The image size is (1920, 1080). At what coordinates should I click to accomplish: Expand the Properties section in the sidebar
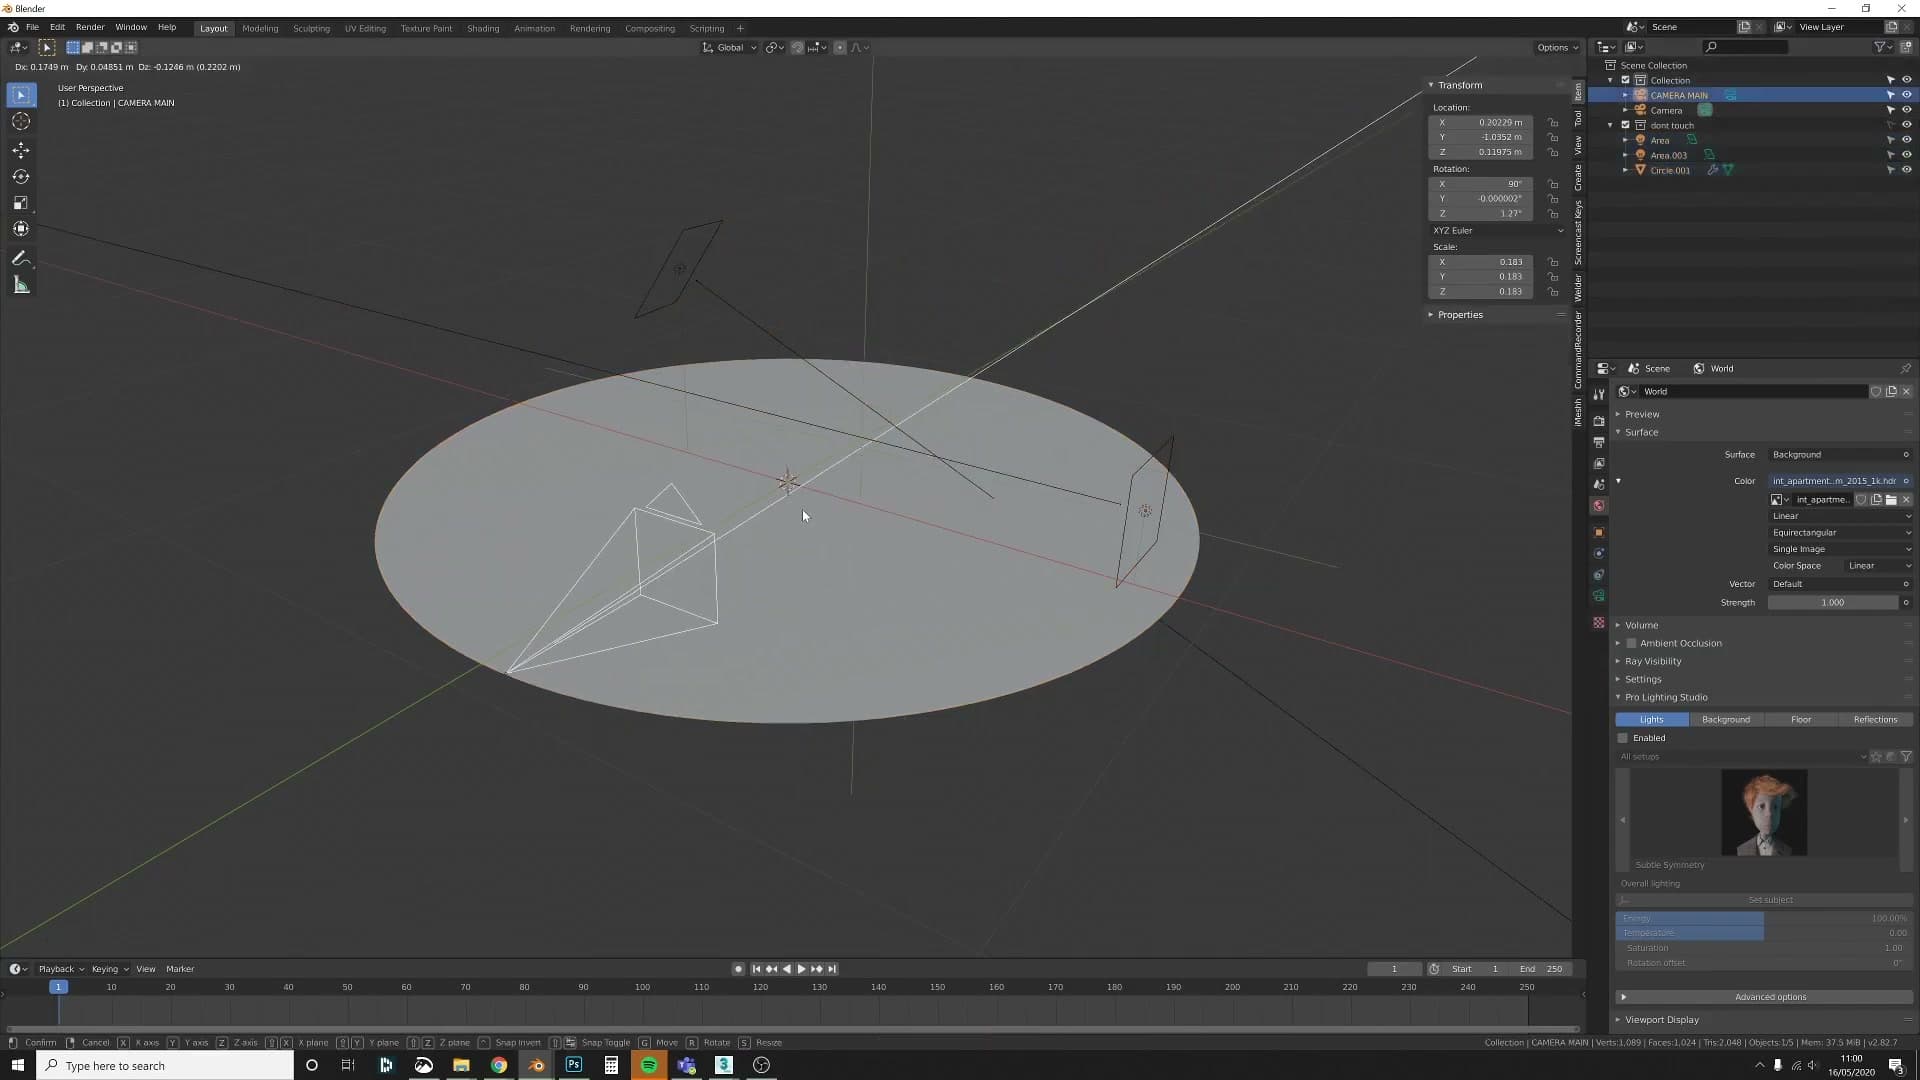[x=1460, y=315]
